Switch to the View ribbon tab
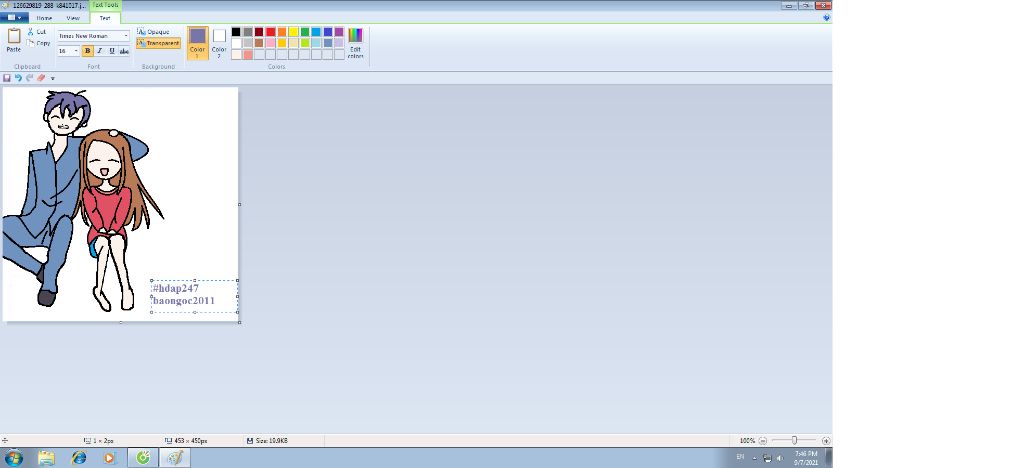The height and width of the screenshot is (468, 1024). (x=73, y=18)
